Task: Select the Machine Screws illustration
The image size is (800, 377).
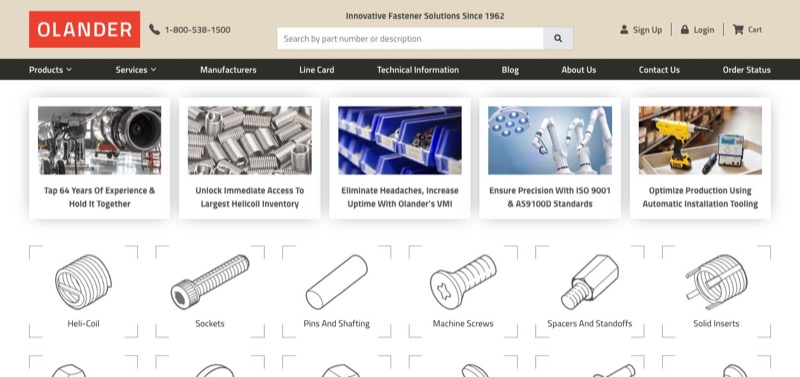Action: (463, 282)
